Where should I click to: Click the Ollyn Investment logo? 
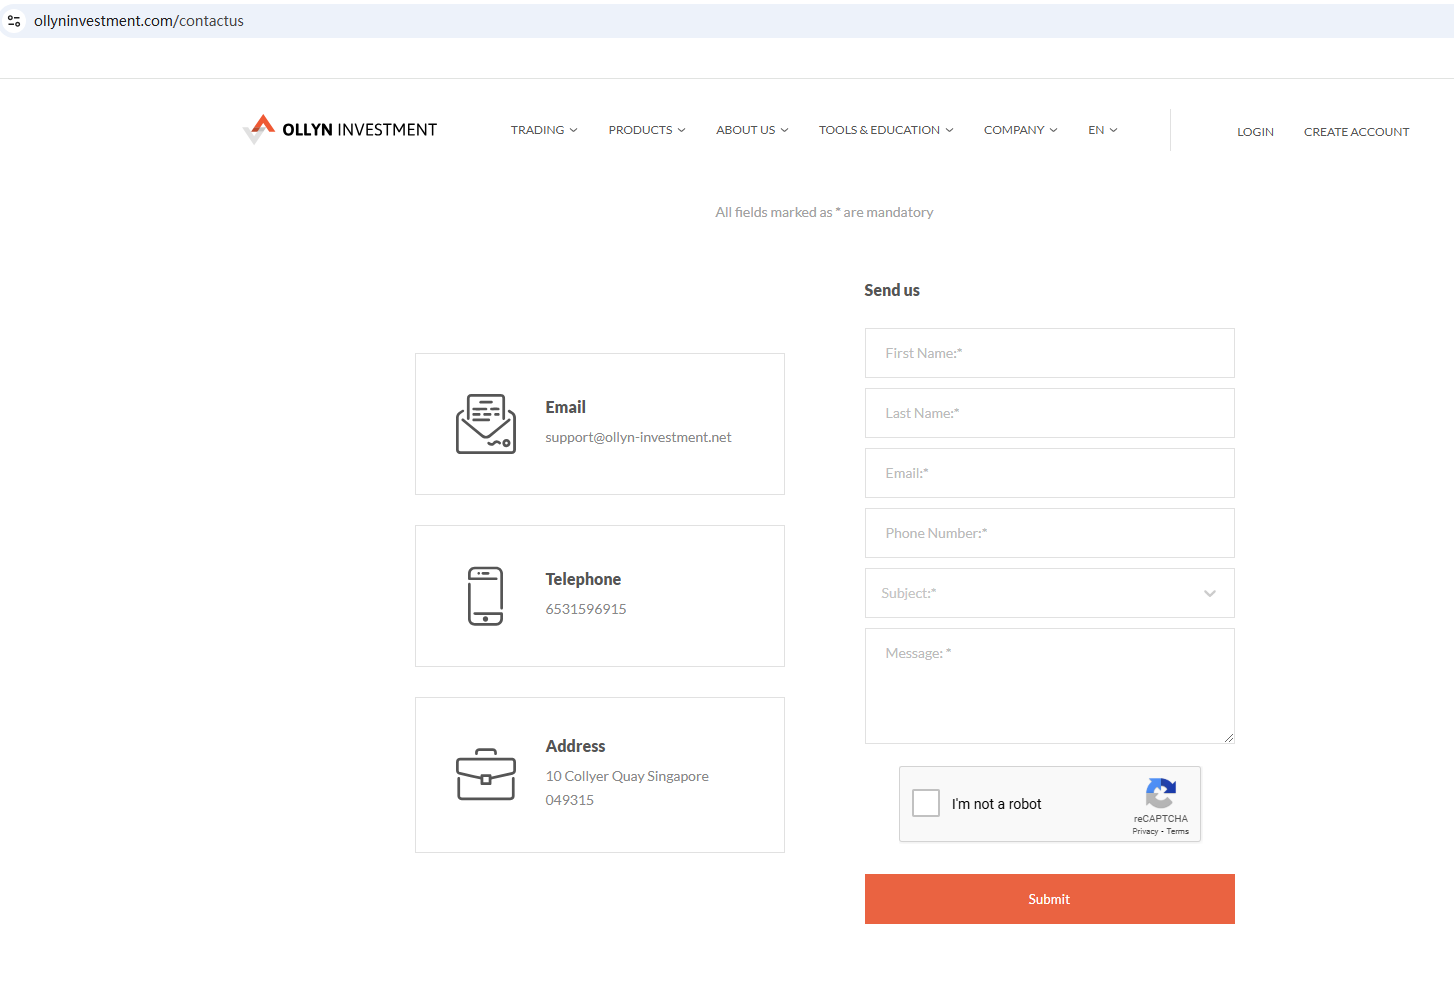pos(340,129)
